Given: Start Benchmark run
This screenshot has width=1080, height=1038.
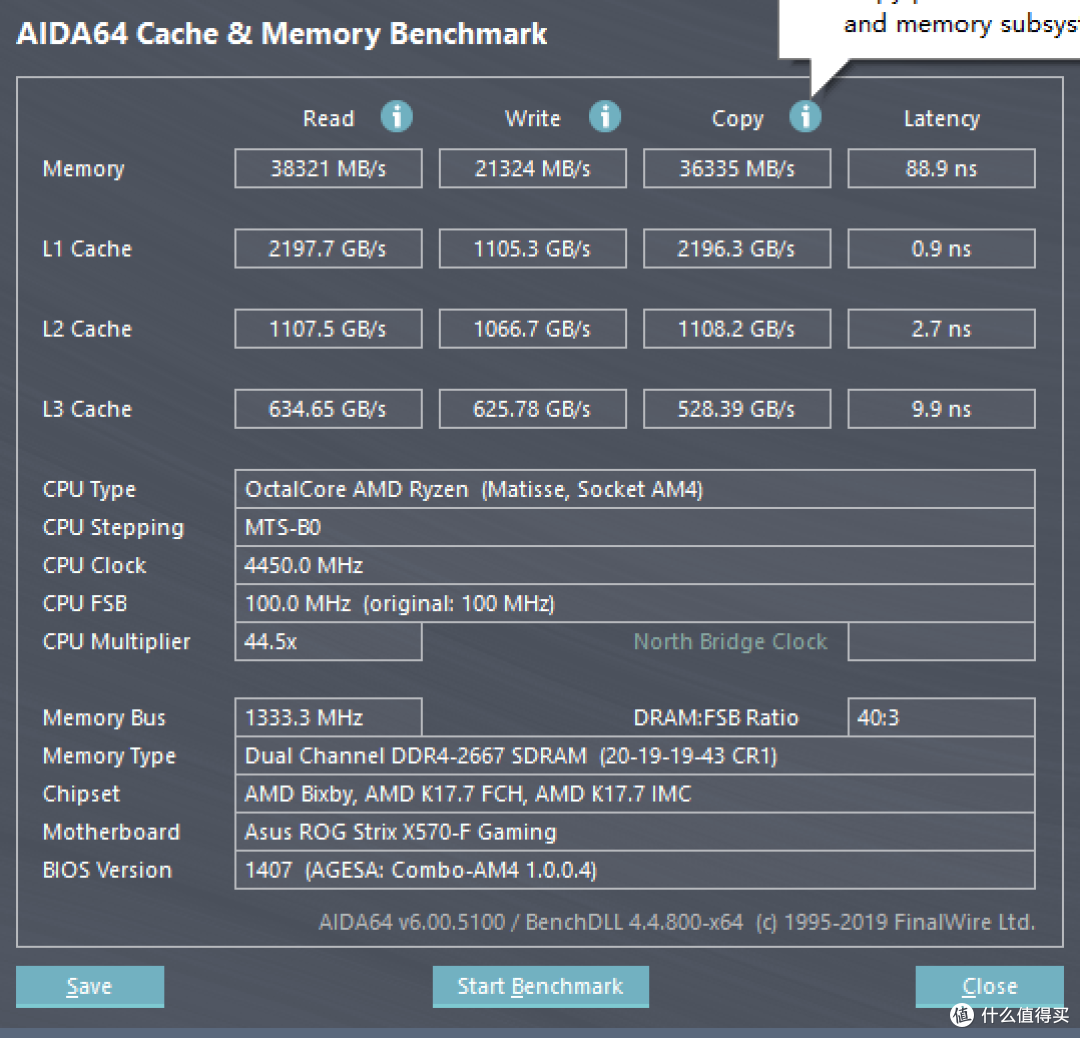Looking at the screenshot, I should coord(541,986).
